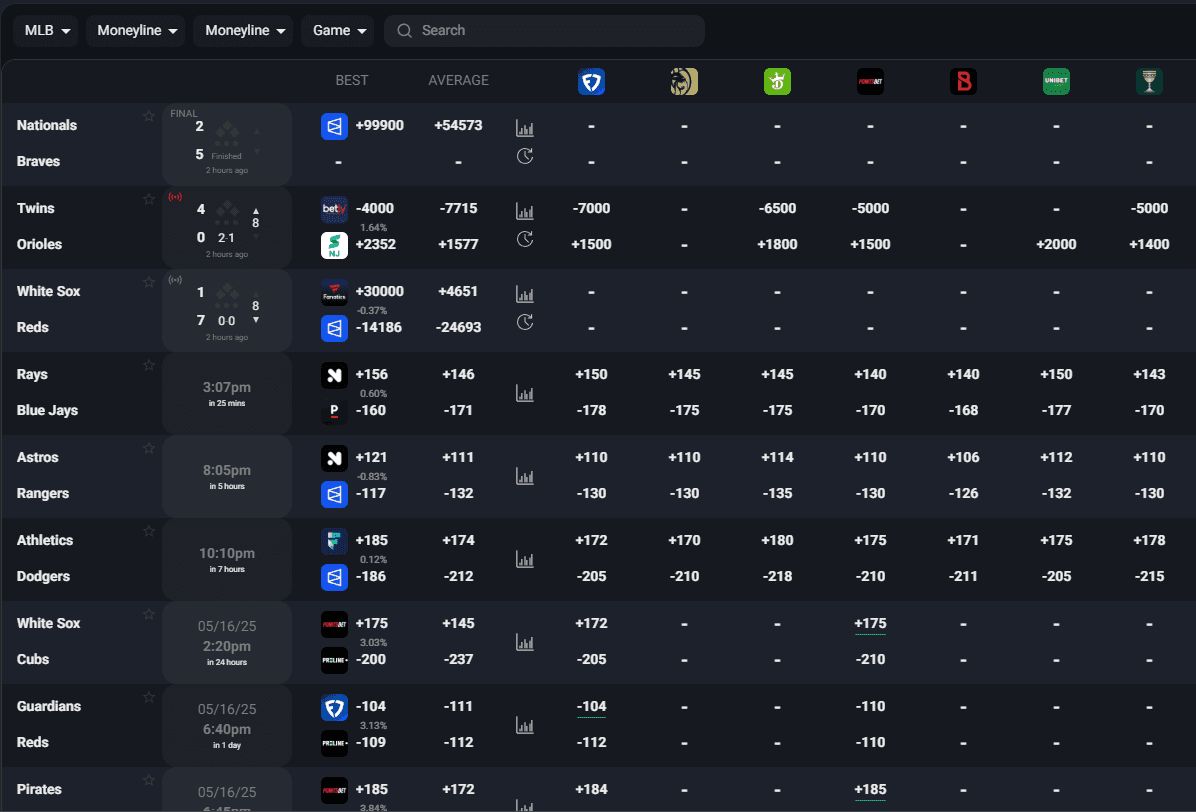The height and width of the screenshot is (812, 1196).
Task: Open the MLB league dropdown
Action: coord(45,30)
